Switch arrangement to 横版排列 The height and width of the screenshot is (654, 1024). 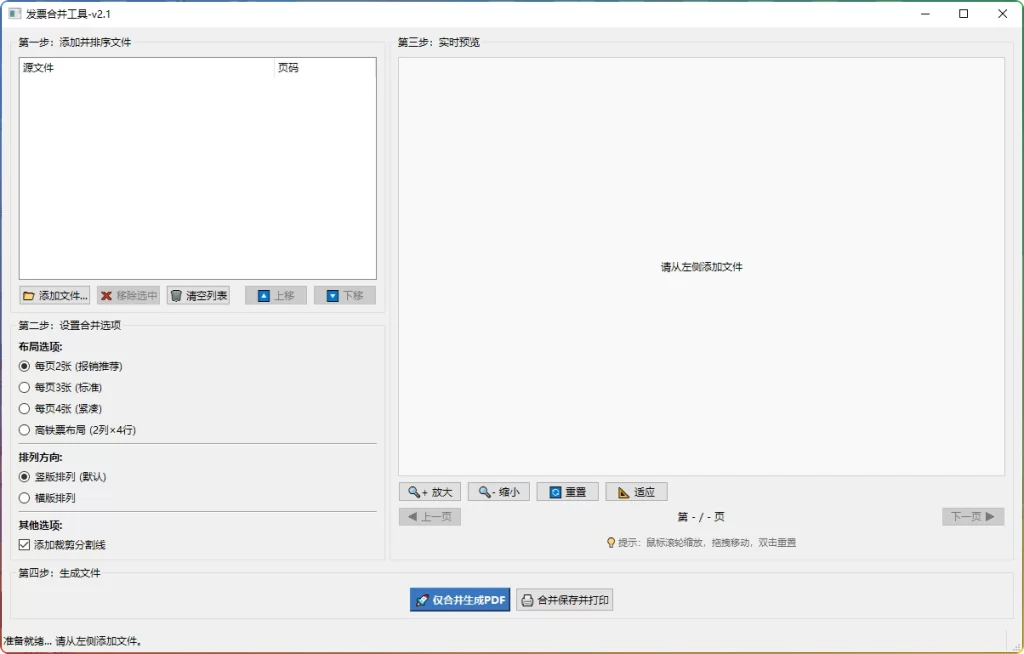(24, 497)
